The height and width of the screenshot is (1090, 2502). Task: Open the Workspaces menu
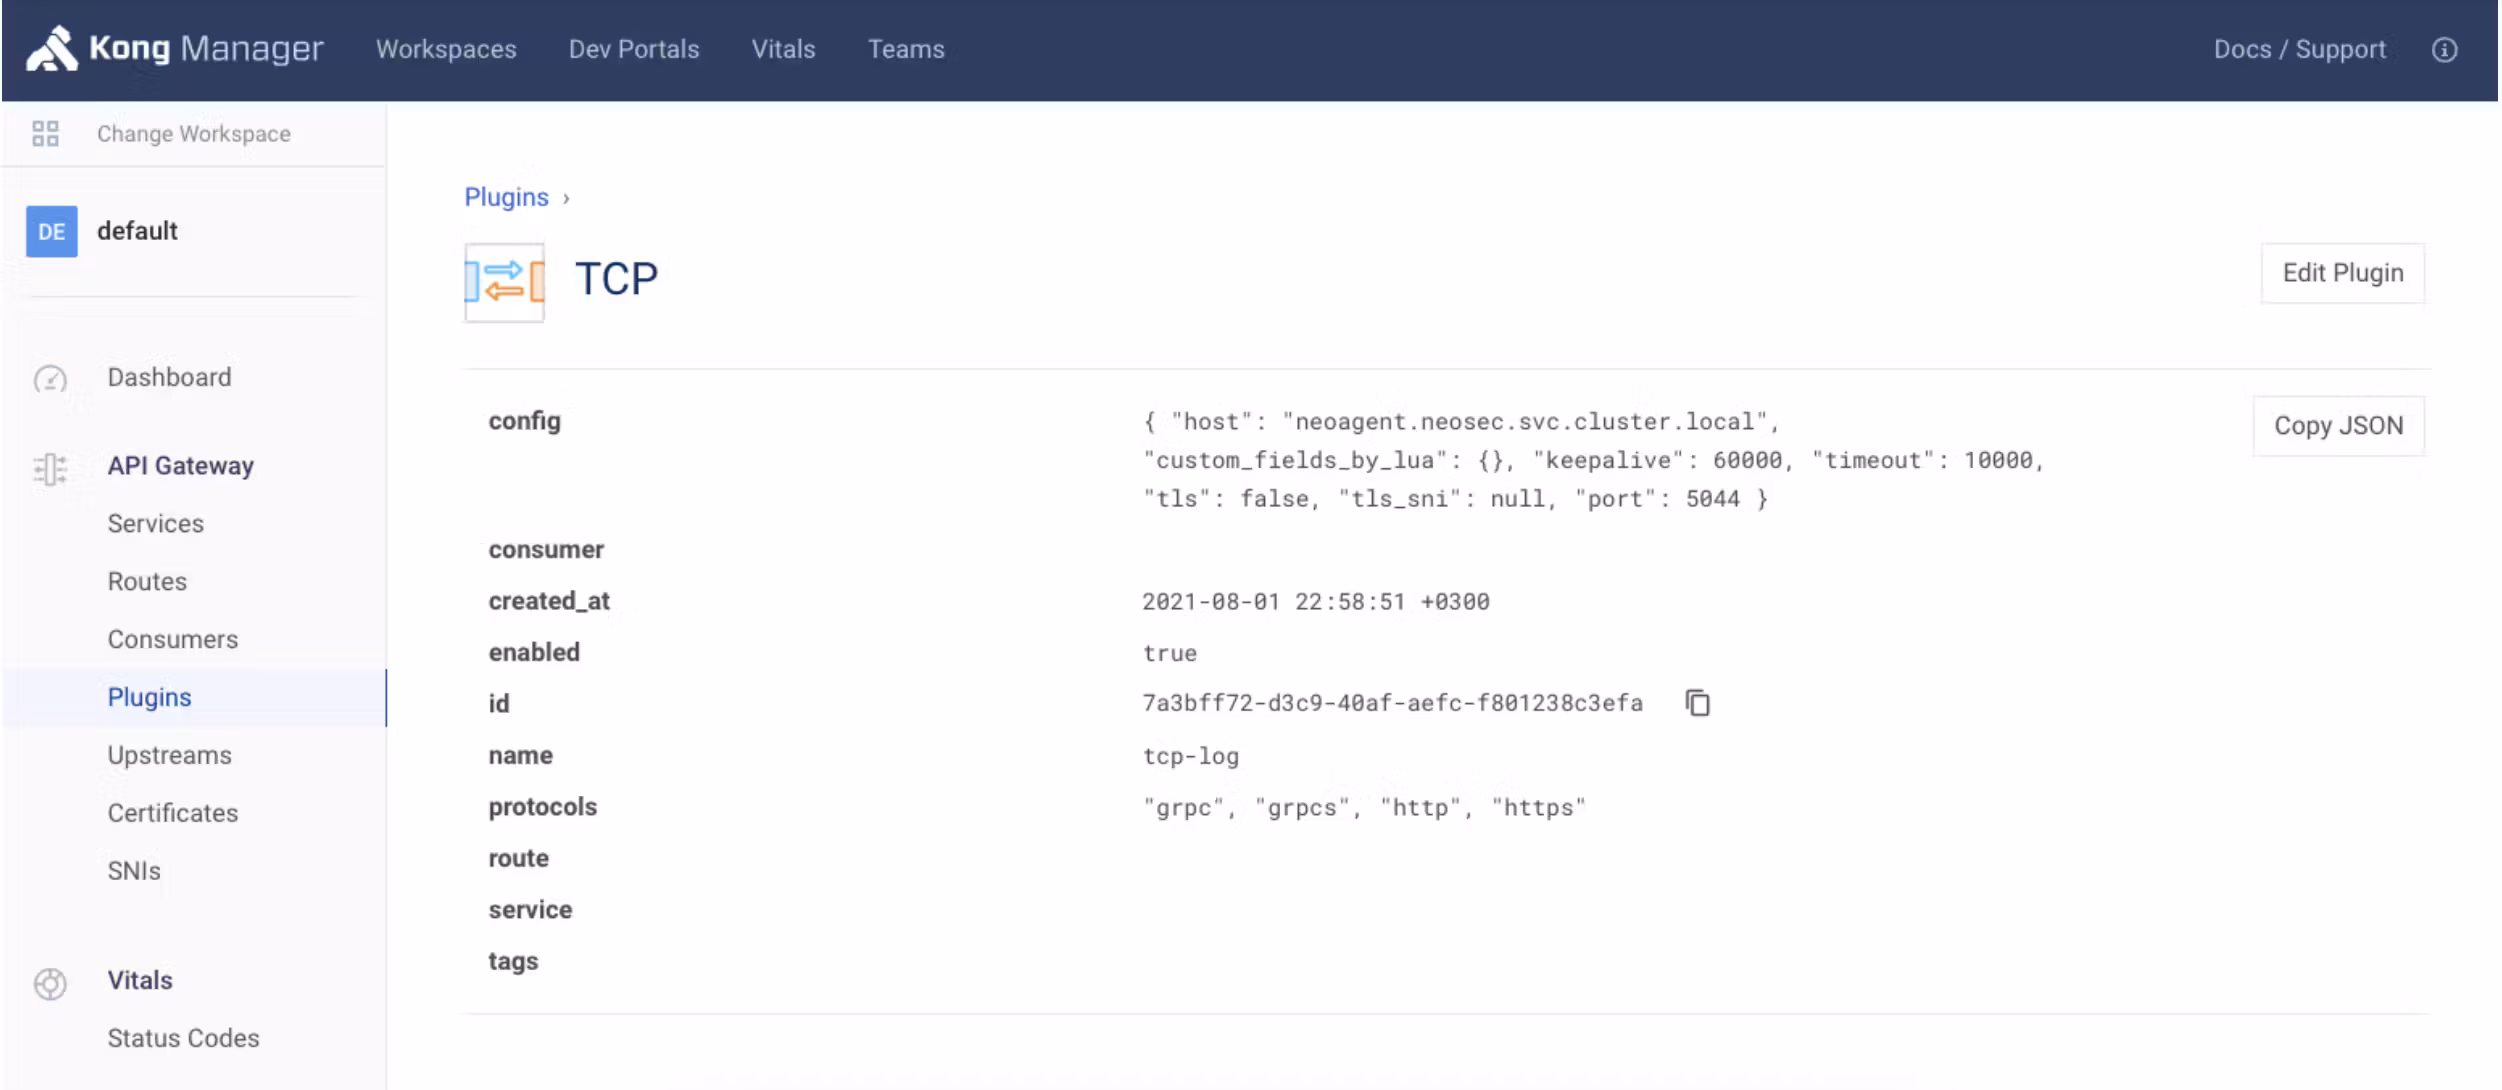tap(446, 50)
